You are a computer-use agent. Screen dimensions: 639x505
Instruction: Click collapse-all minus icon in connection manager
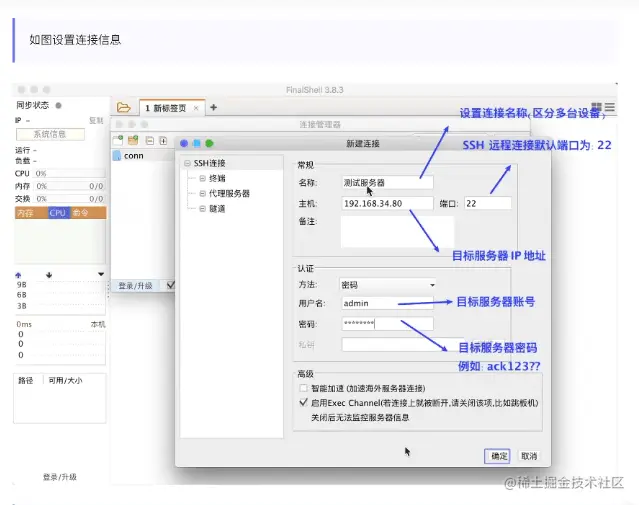point(150,141)
